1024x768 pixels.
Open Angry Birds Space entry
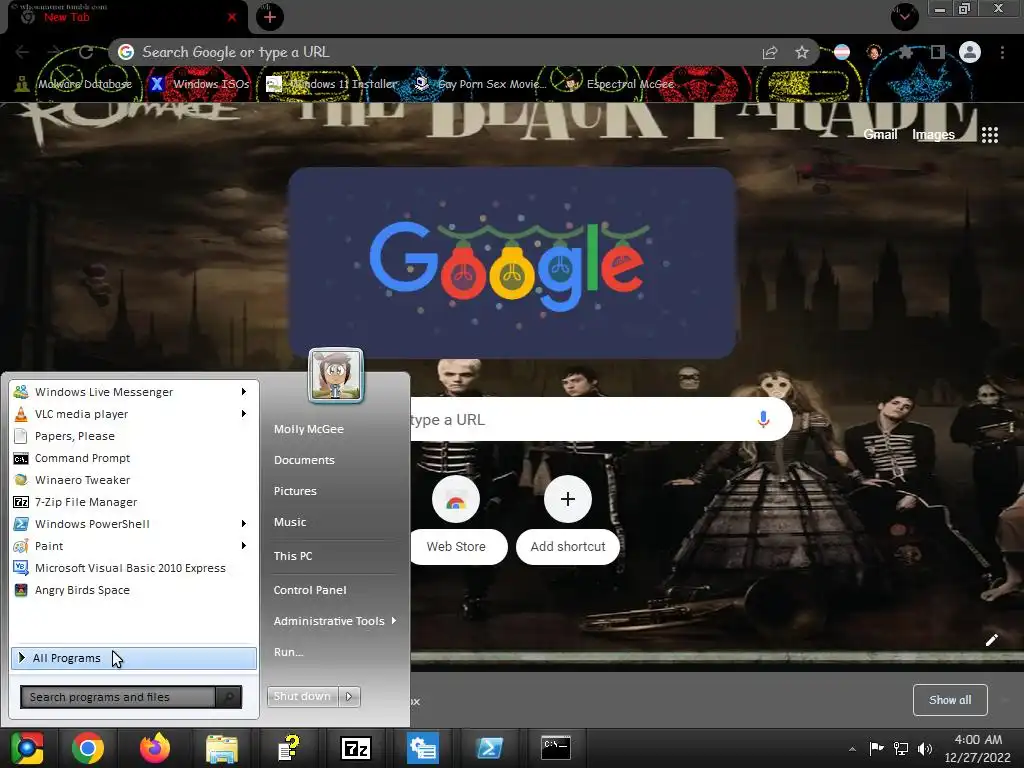click(134, 590)
